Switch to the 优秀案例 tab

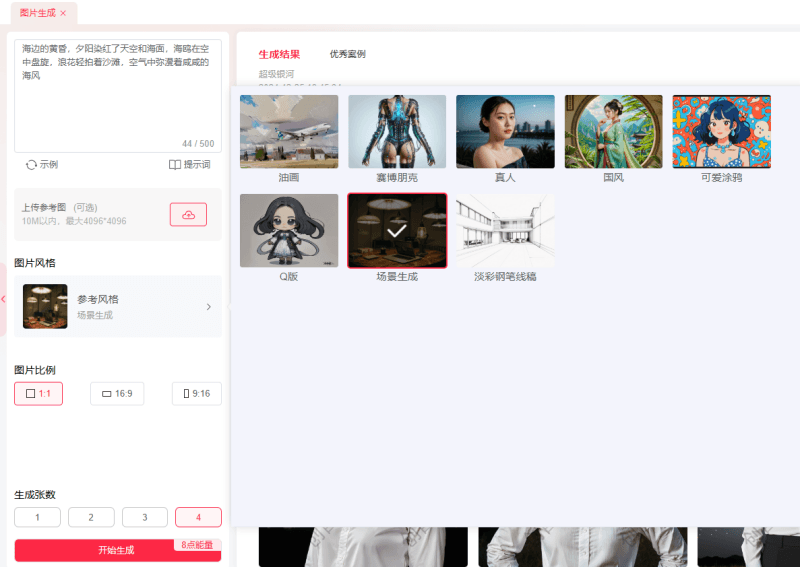[347, 54]
